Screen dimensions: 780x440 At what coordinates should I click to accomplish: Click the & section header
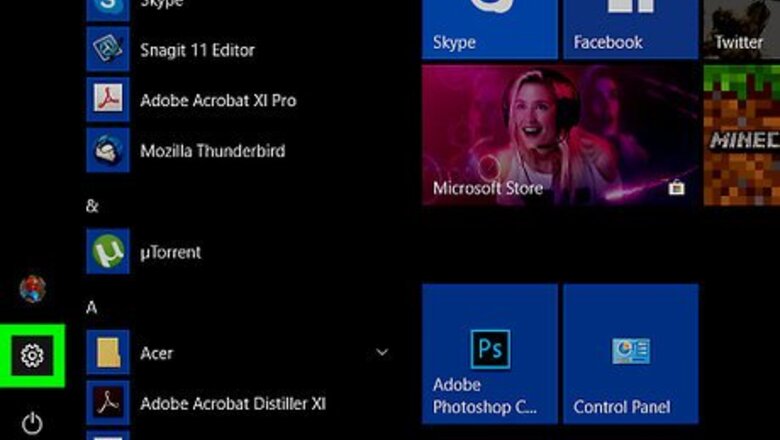point(92,206)
